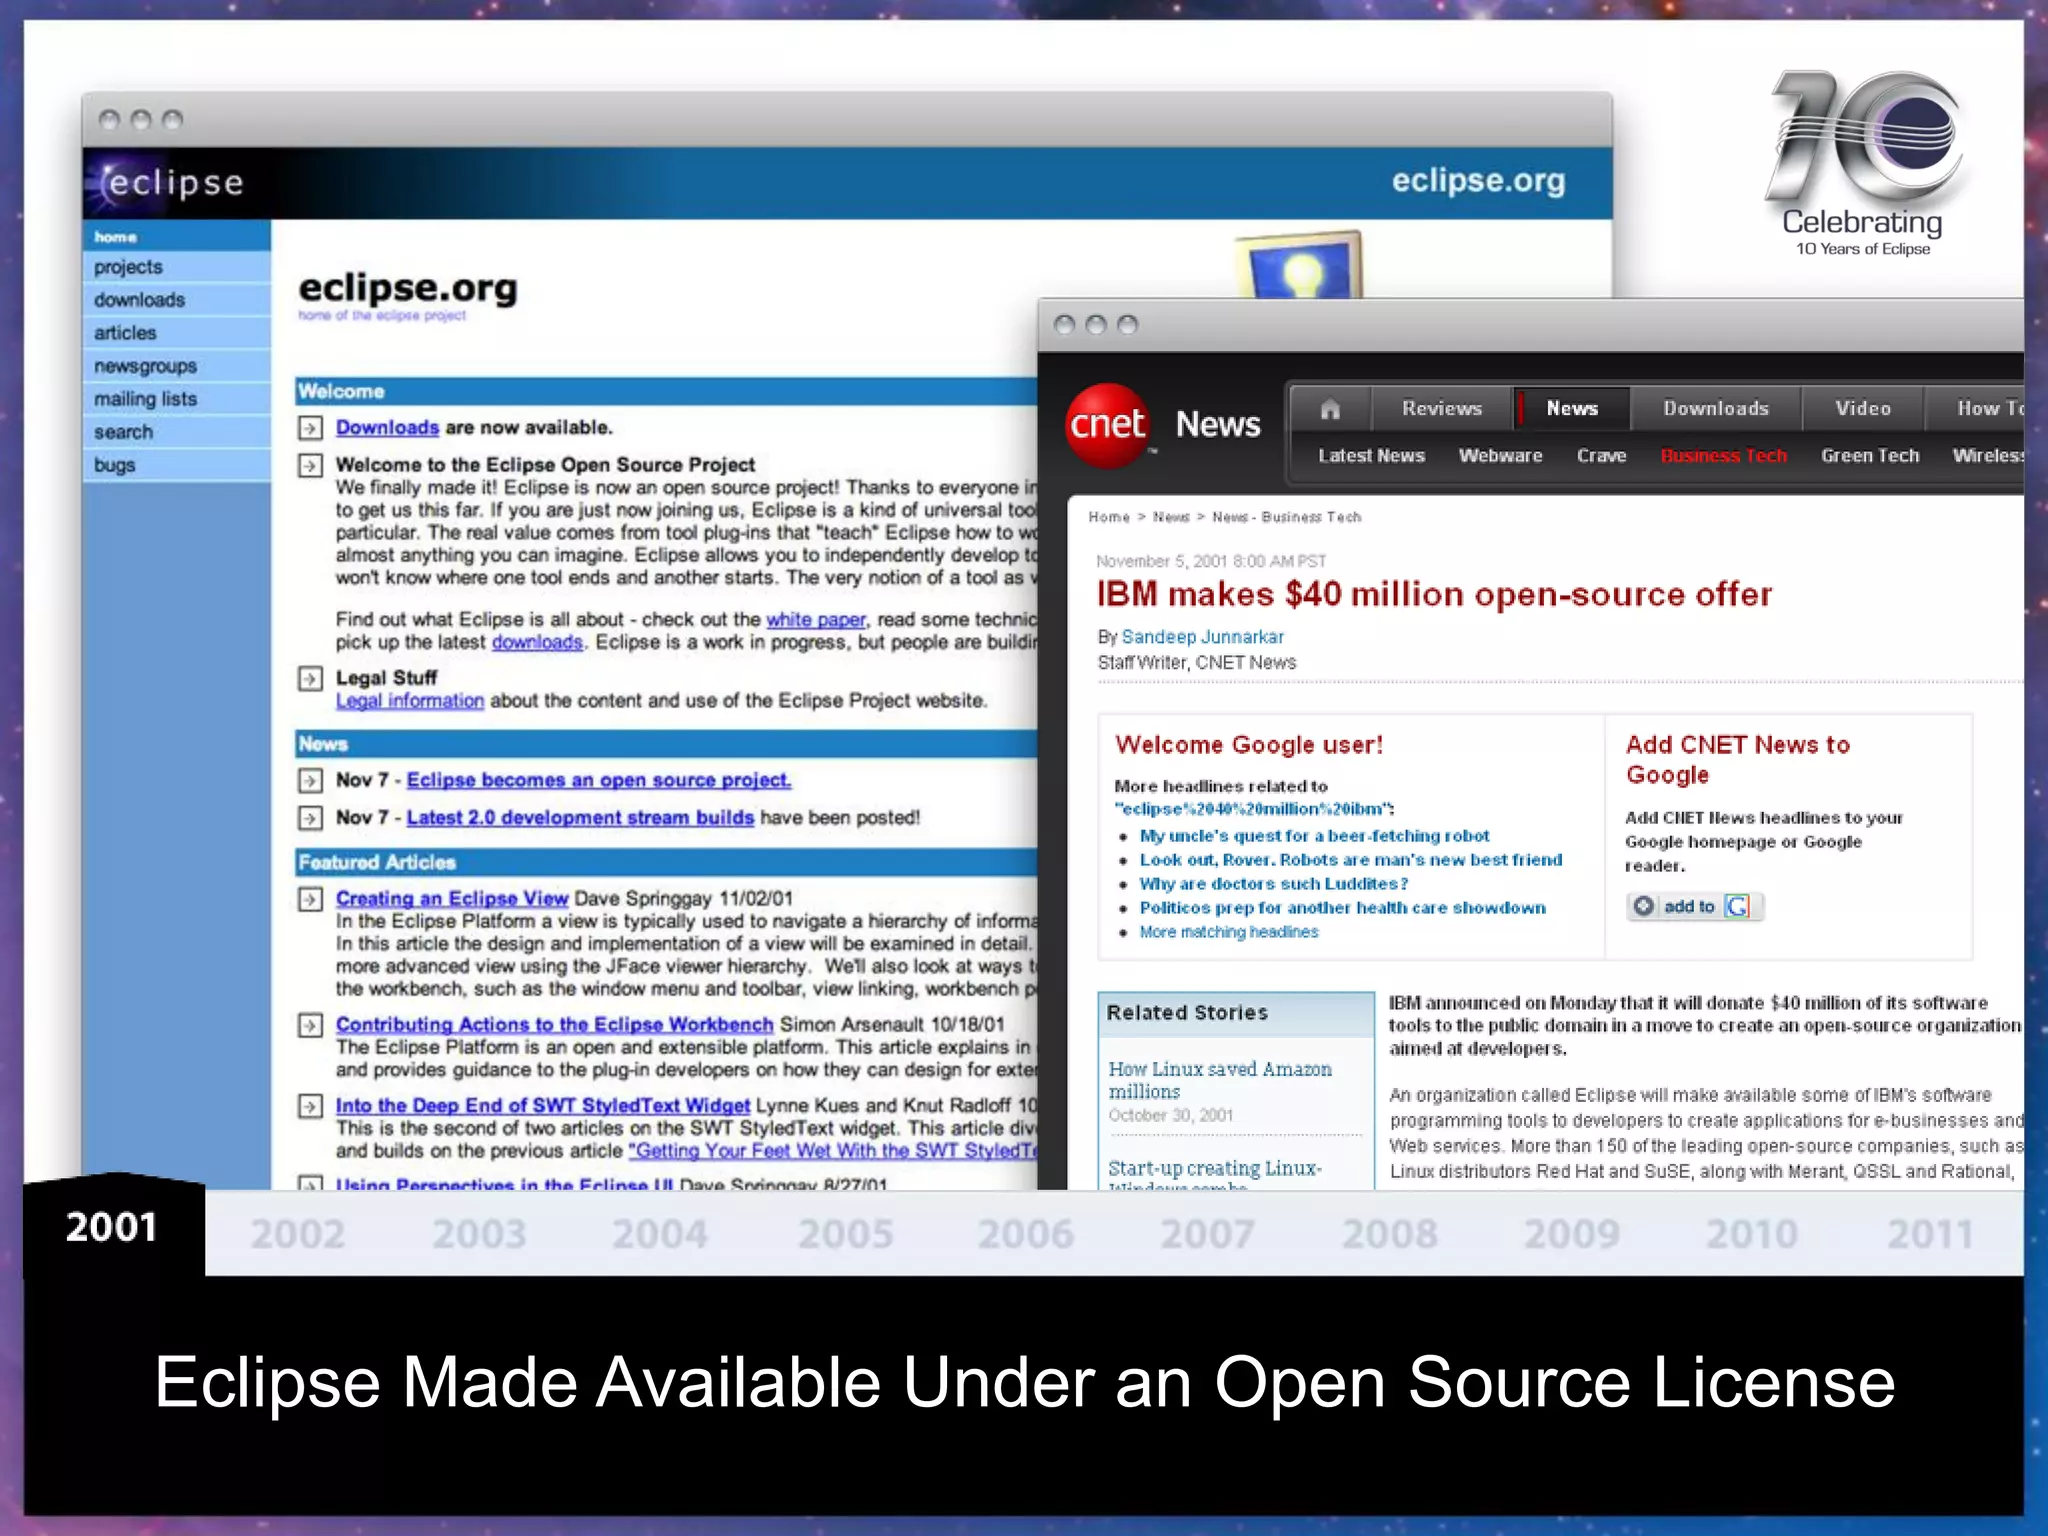Image resolution: width=2048 pixels, height=1536 pixels.
Task: Click the Google G icon on add to button
Action: [x=1737, y=906]
